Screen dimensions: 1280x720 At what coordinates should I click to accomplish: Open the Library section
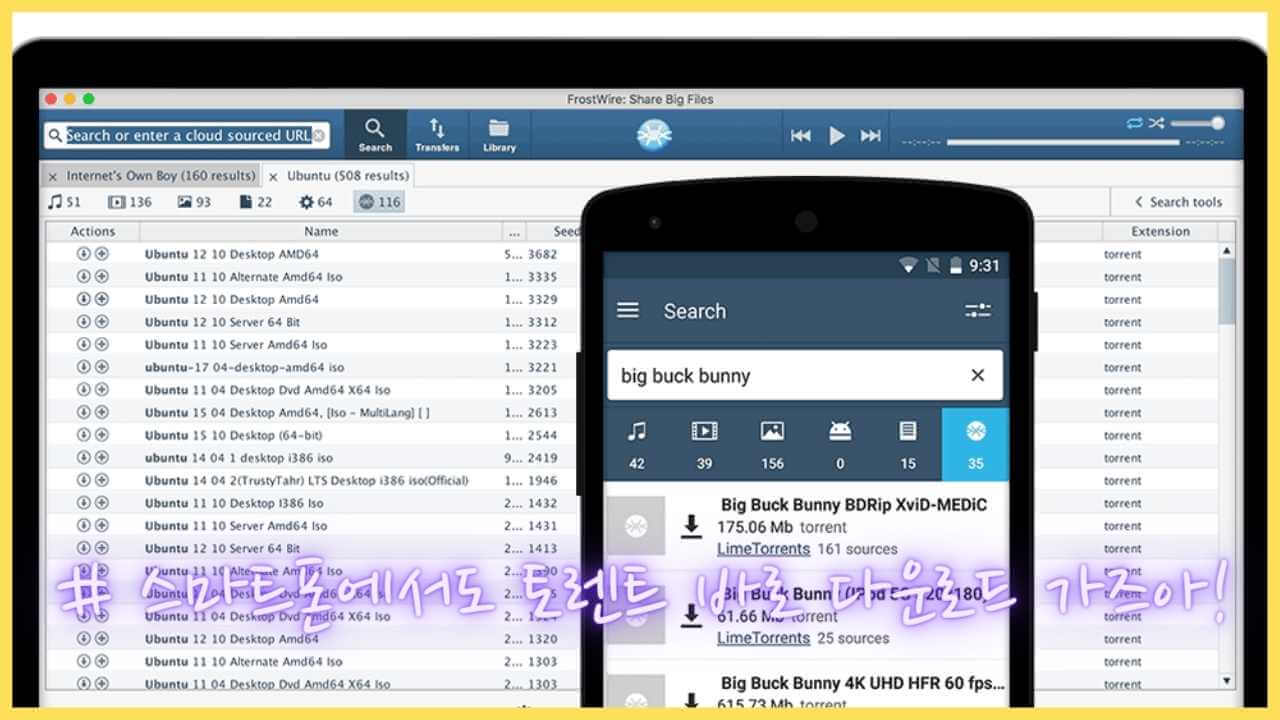click(498, 134)
